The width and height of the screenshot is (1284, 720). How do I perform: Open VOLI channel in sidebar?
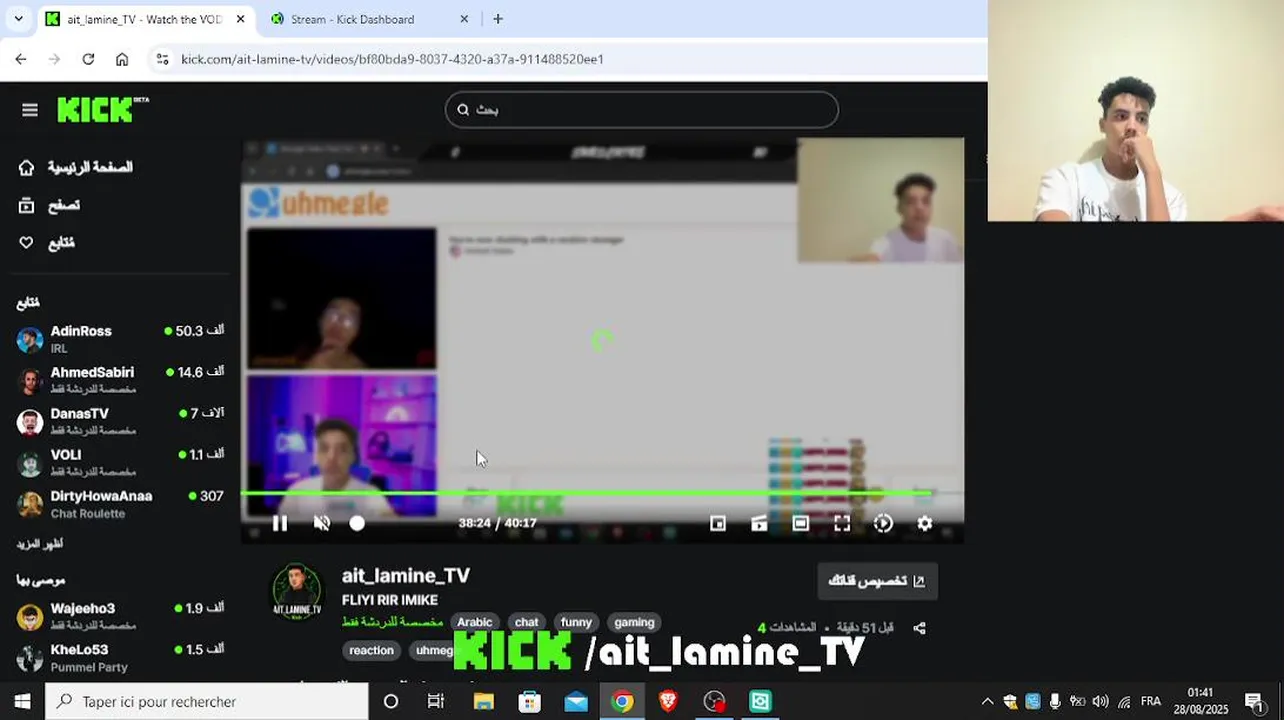120,462
